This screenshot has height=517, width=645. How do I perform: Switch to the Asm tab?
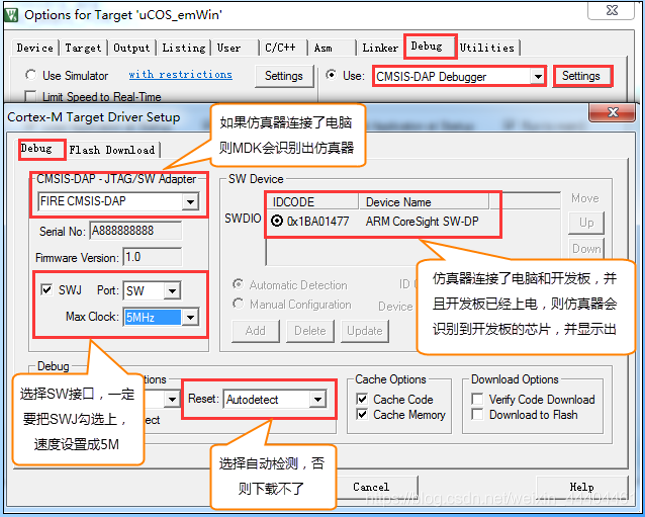(323, 48)
